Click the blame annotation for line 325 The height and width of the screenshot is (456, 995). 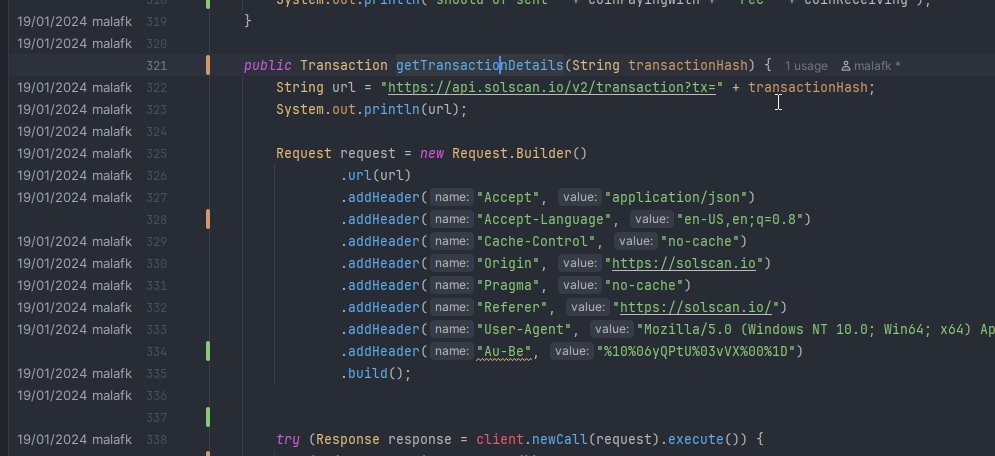[x=74, y=153]
